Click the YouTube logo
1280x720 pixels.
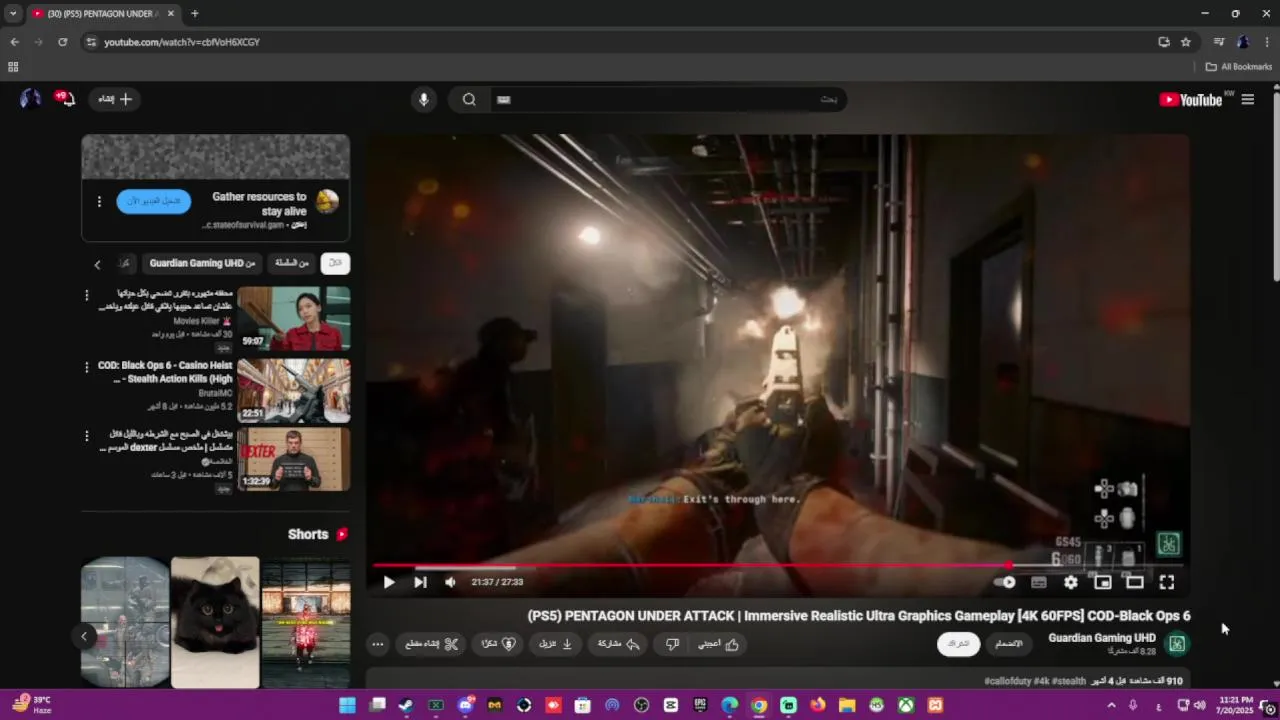pos(1190,99)
